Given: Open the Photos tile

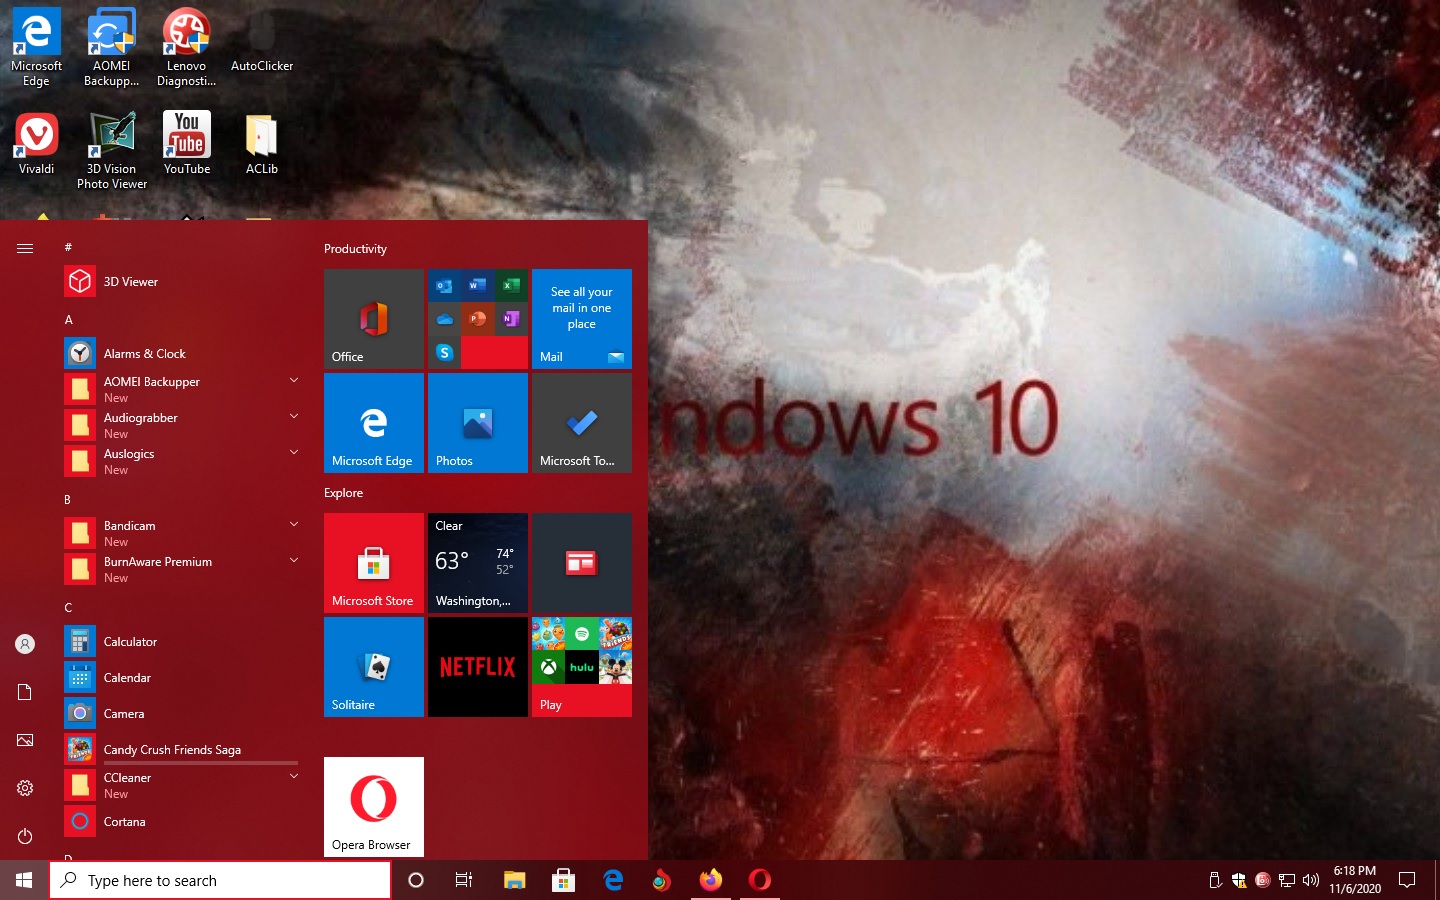Looking at the screenshot, I should pyautogui.click(x=478, y=423).
